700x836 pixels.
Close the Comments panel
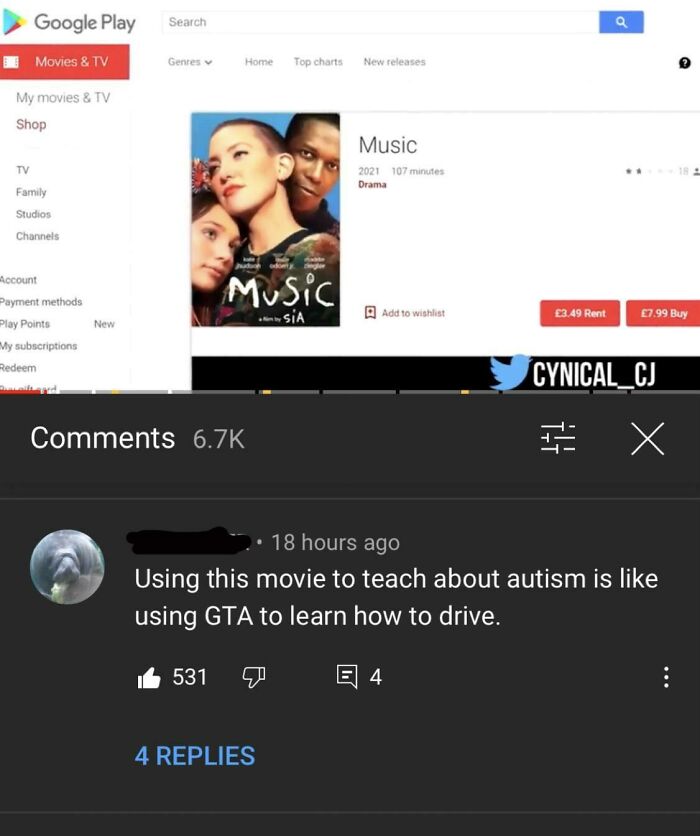647,439
